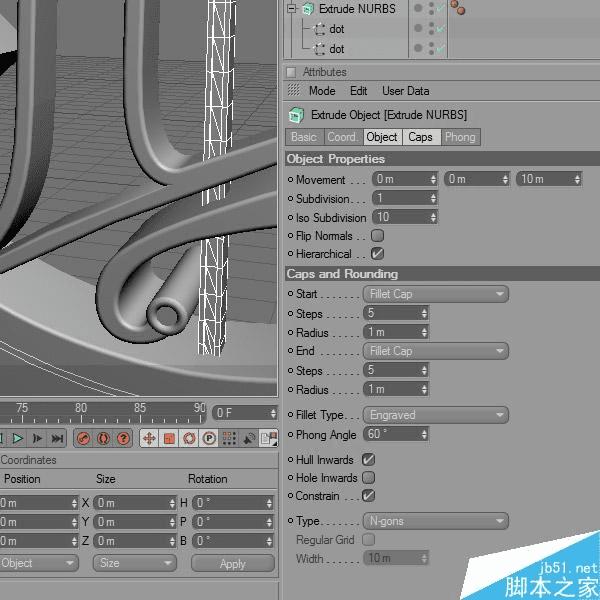600x600 pixels.
Task: Select the Object tab
Action: pos(382,137)
